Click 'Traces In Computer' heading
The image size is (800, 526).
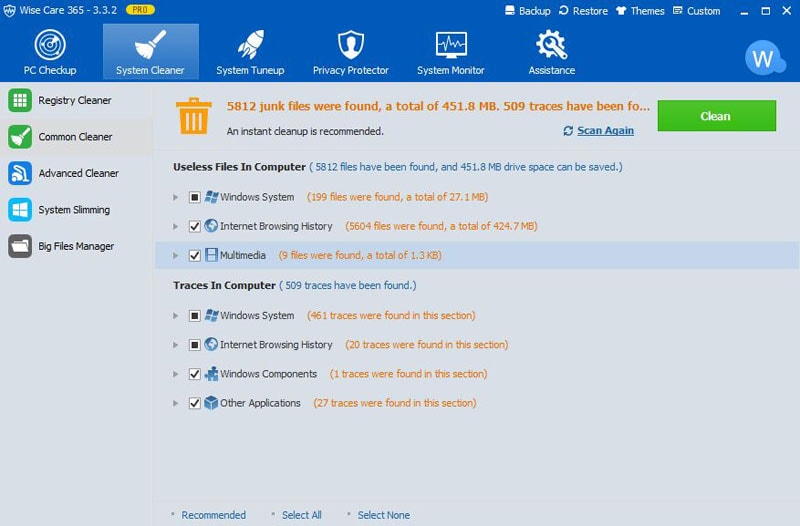(x=224, y=285)
